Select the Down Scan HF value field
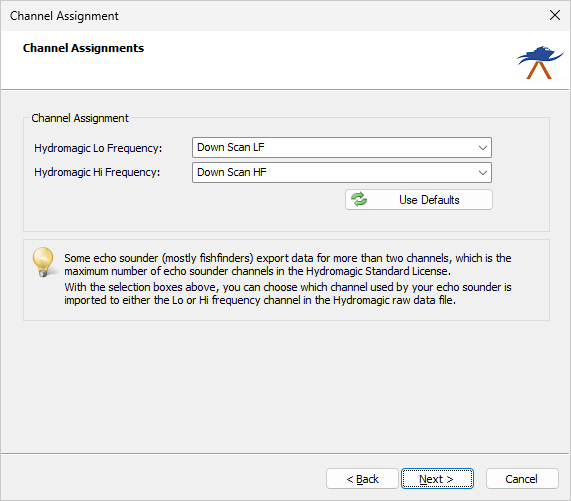Viewport: 571px width, 501px height. tap(342, 172)
